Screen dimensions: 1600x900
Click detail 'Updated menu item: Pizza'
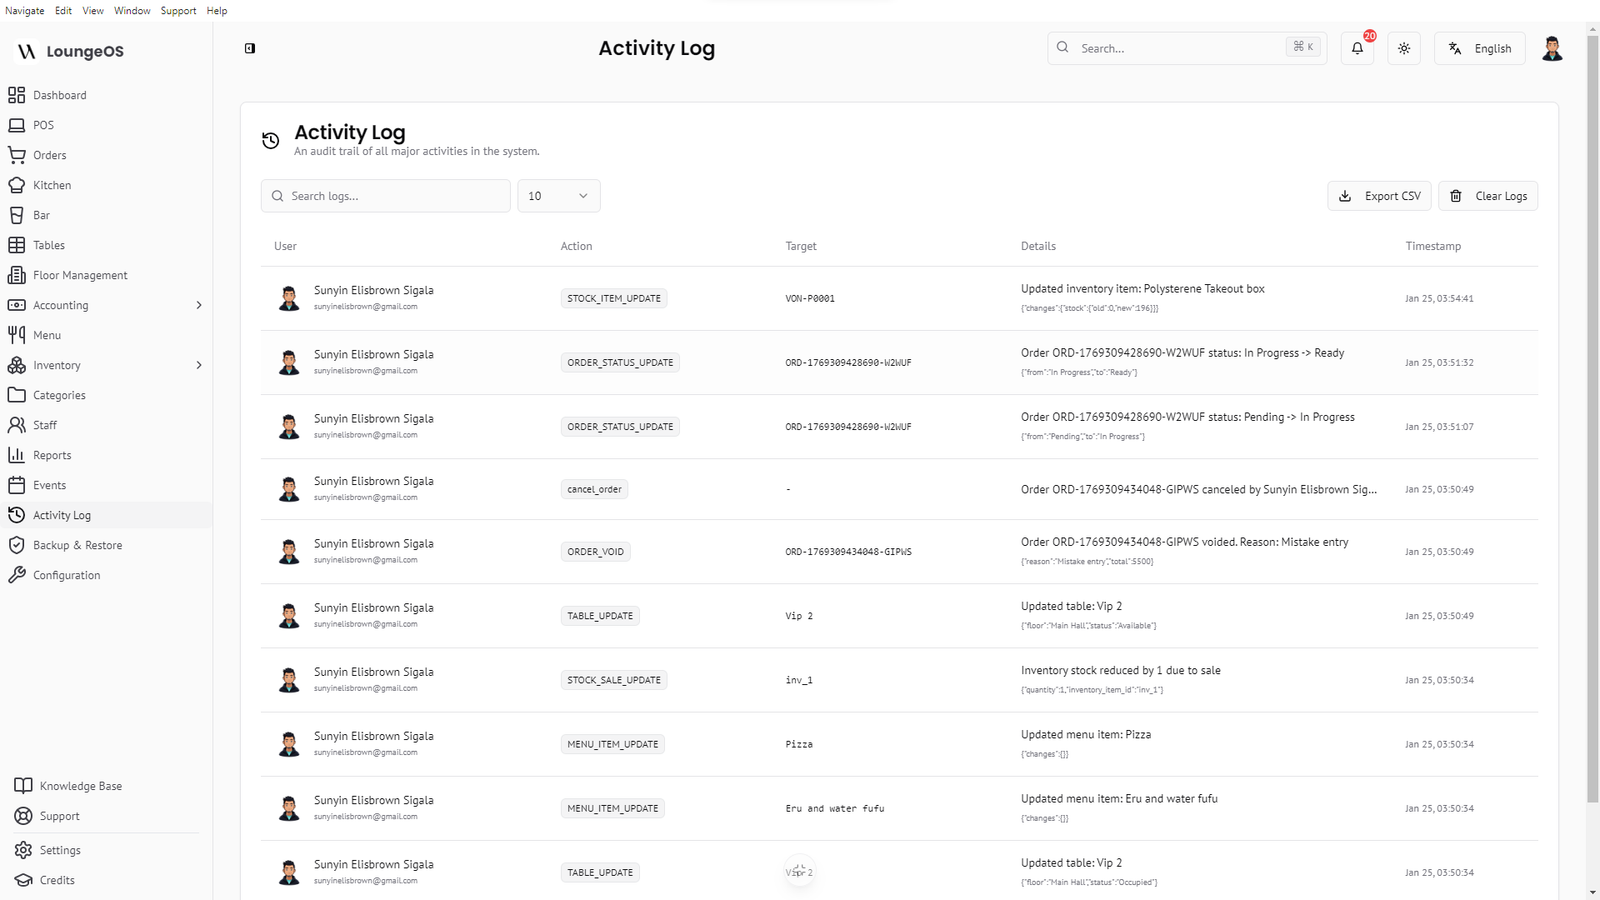click(1086, 735)
